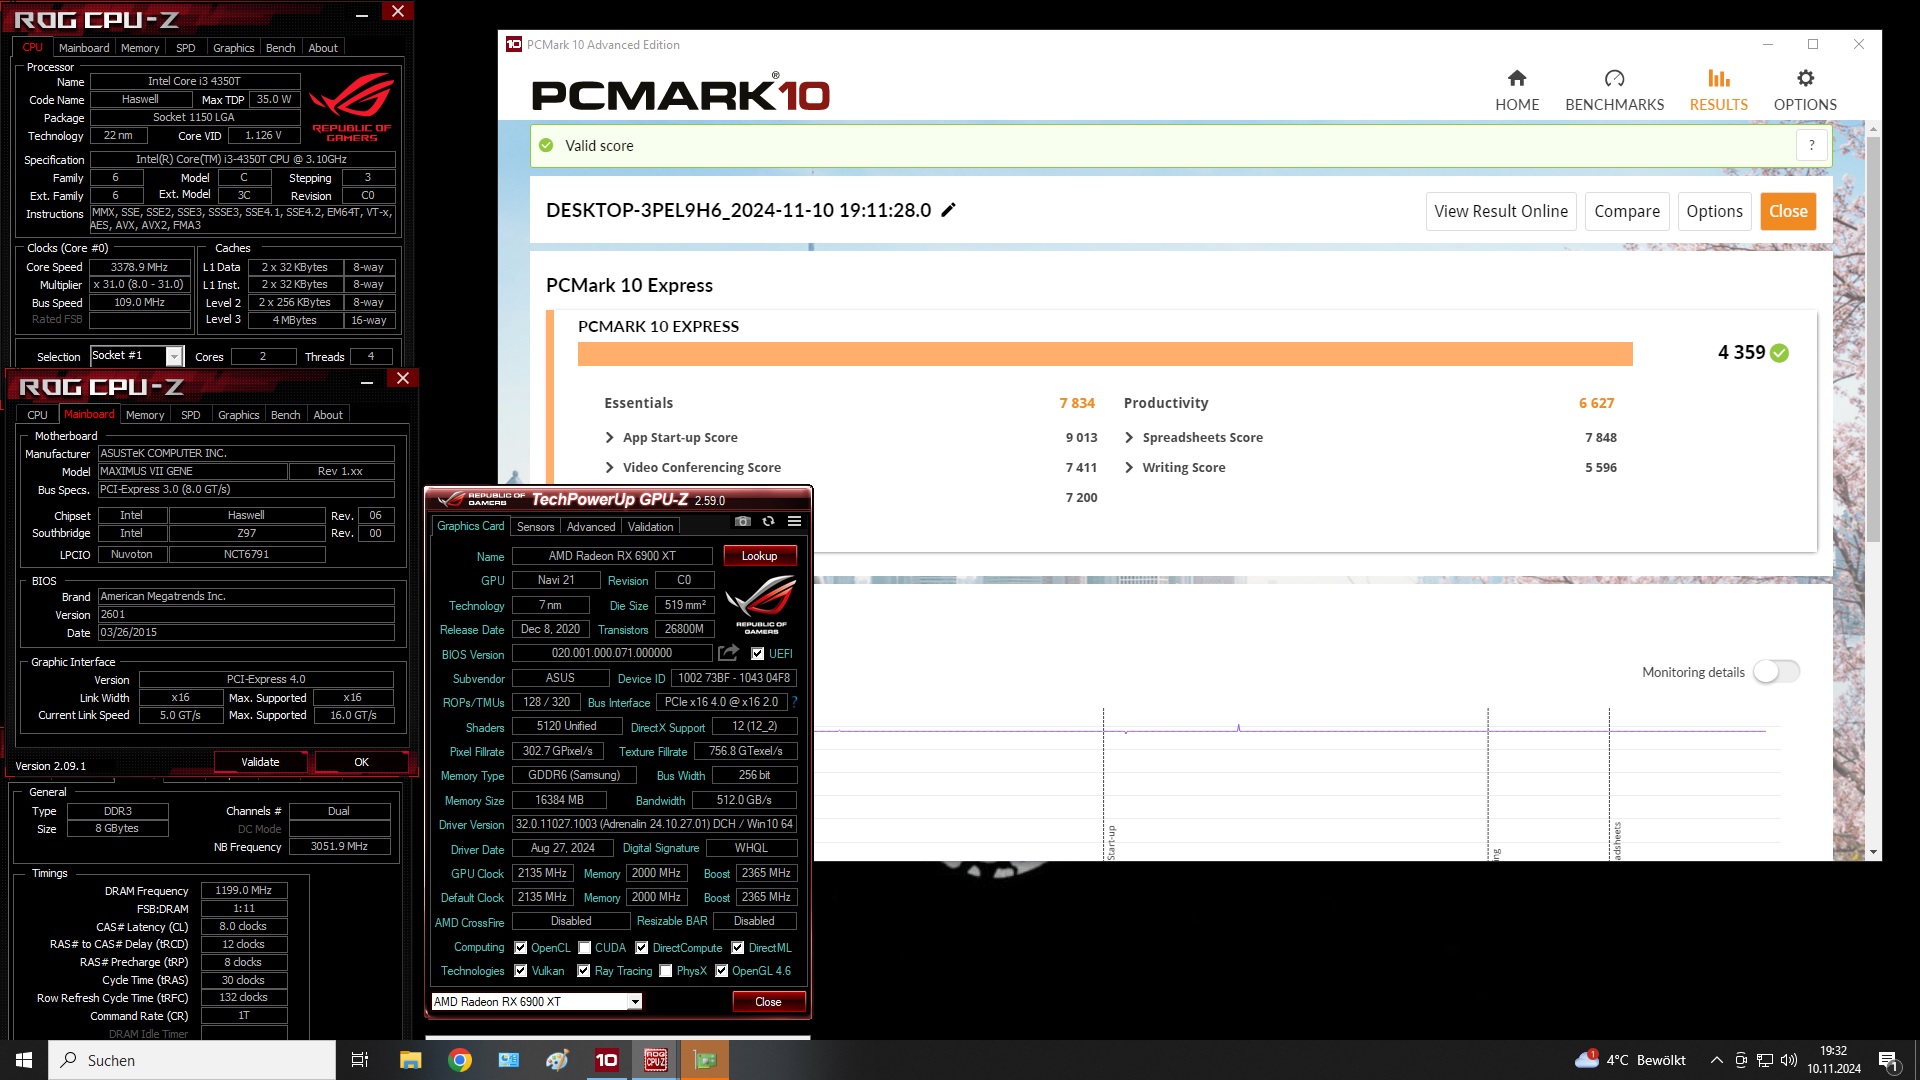Toggle DirectML checkbox
Screen dimensions: 1920x1080
738,948
